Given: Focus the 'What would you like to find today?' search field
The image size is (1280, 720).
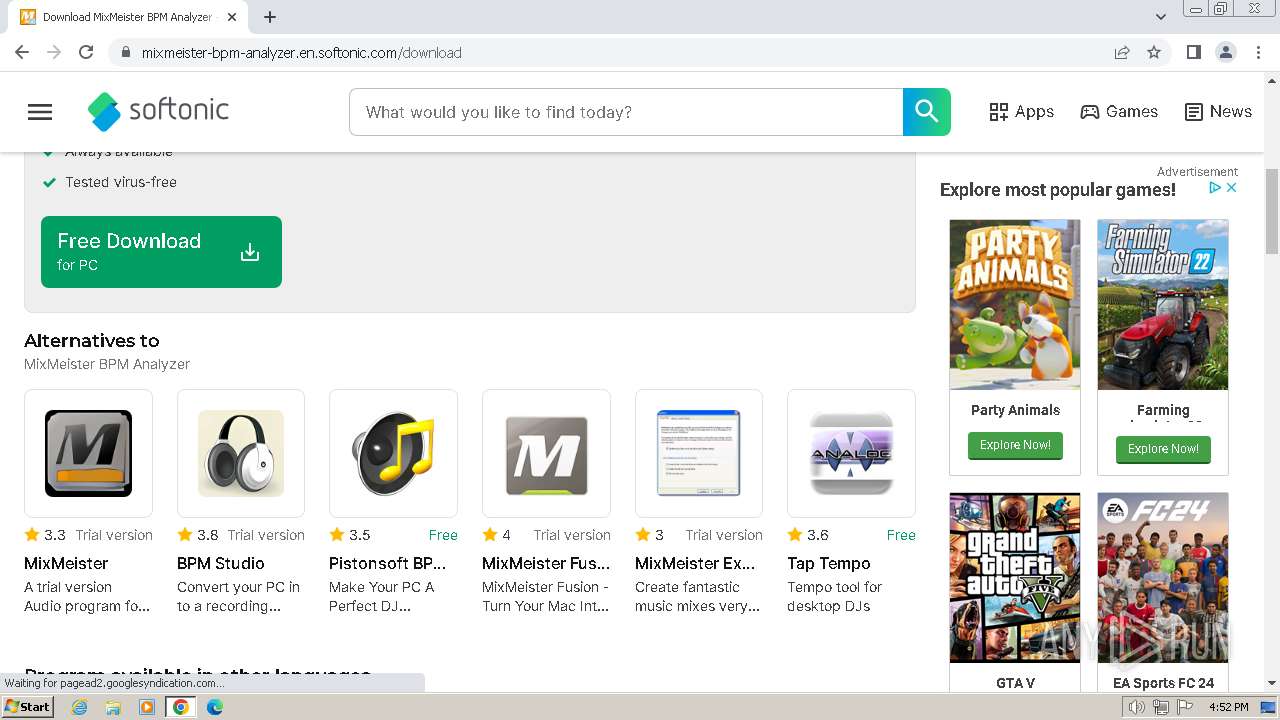Looking at the screenshot, I should tap(626, 112).
